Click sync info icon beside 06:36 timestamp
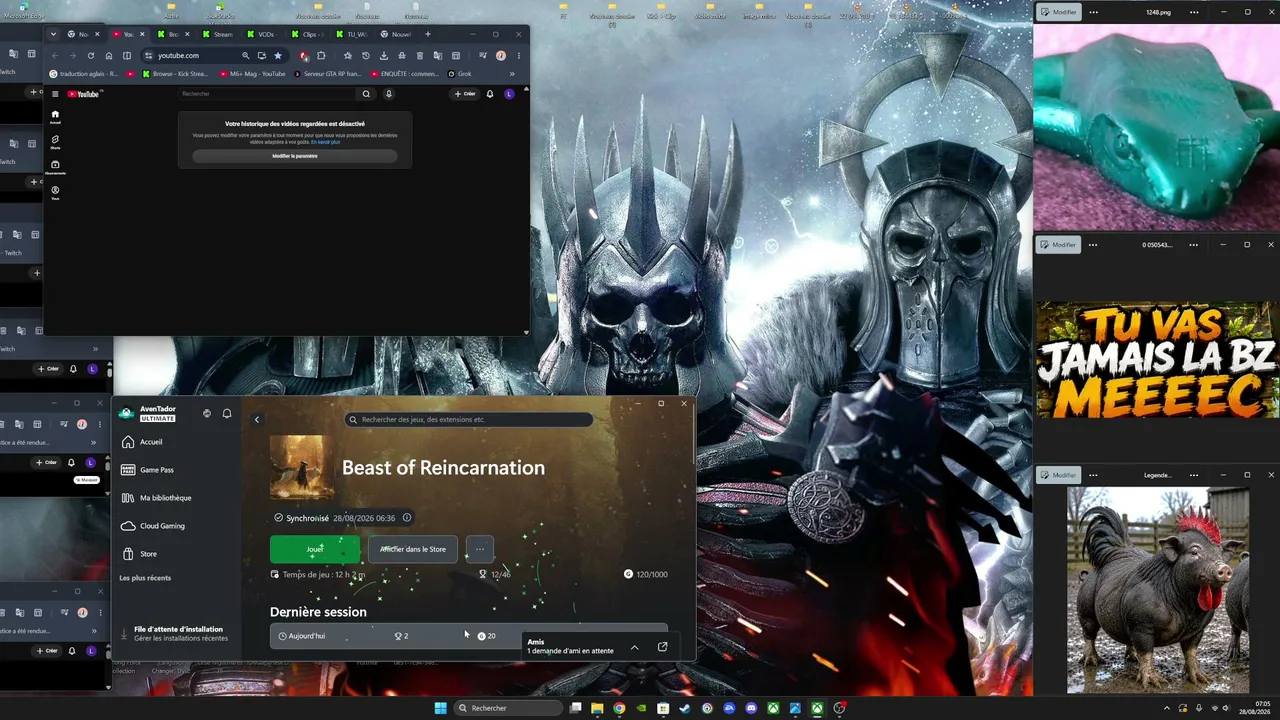Image resolution: width=1280 pixels, height=720 pixels. pyautogui.click(x=407, y=518)
